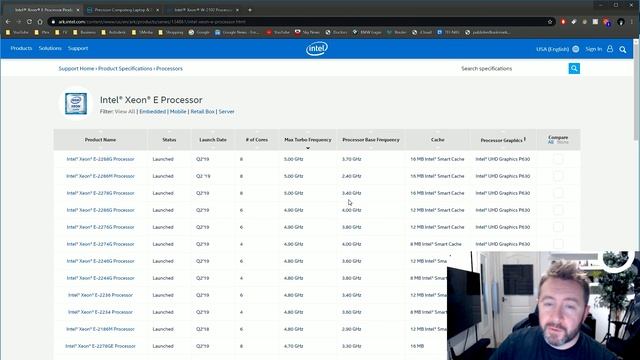Click the browser forward arrow
Viewport: 640px width, 360px height.
18,22
